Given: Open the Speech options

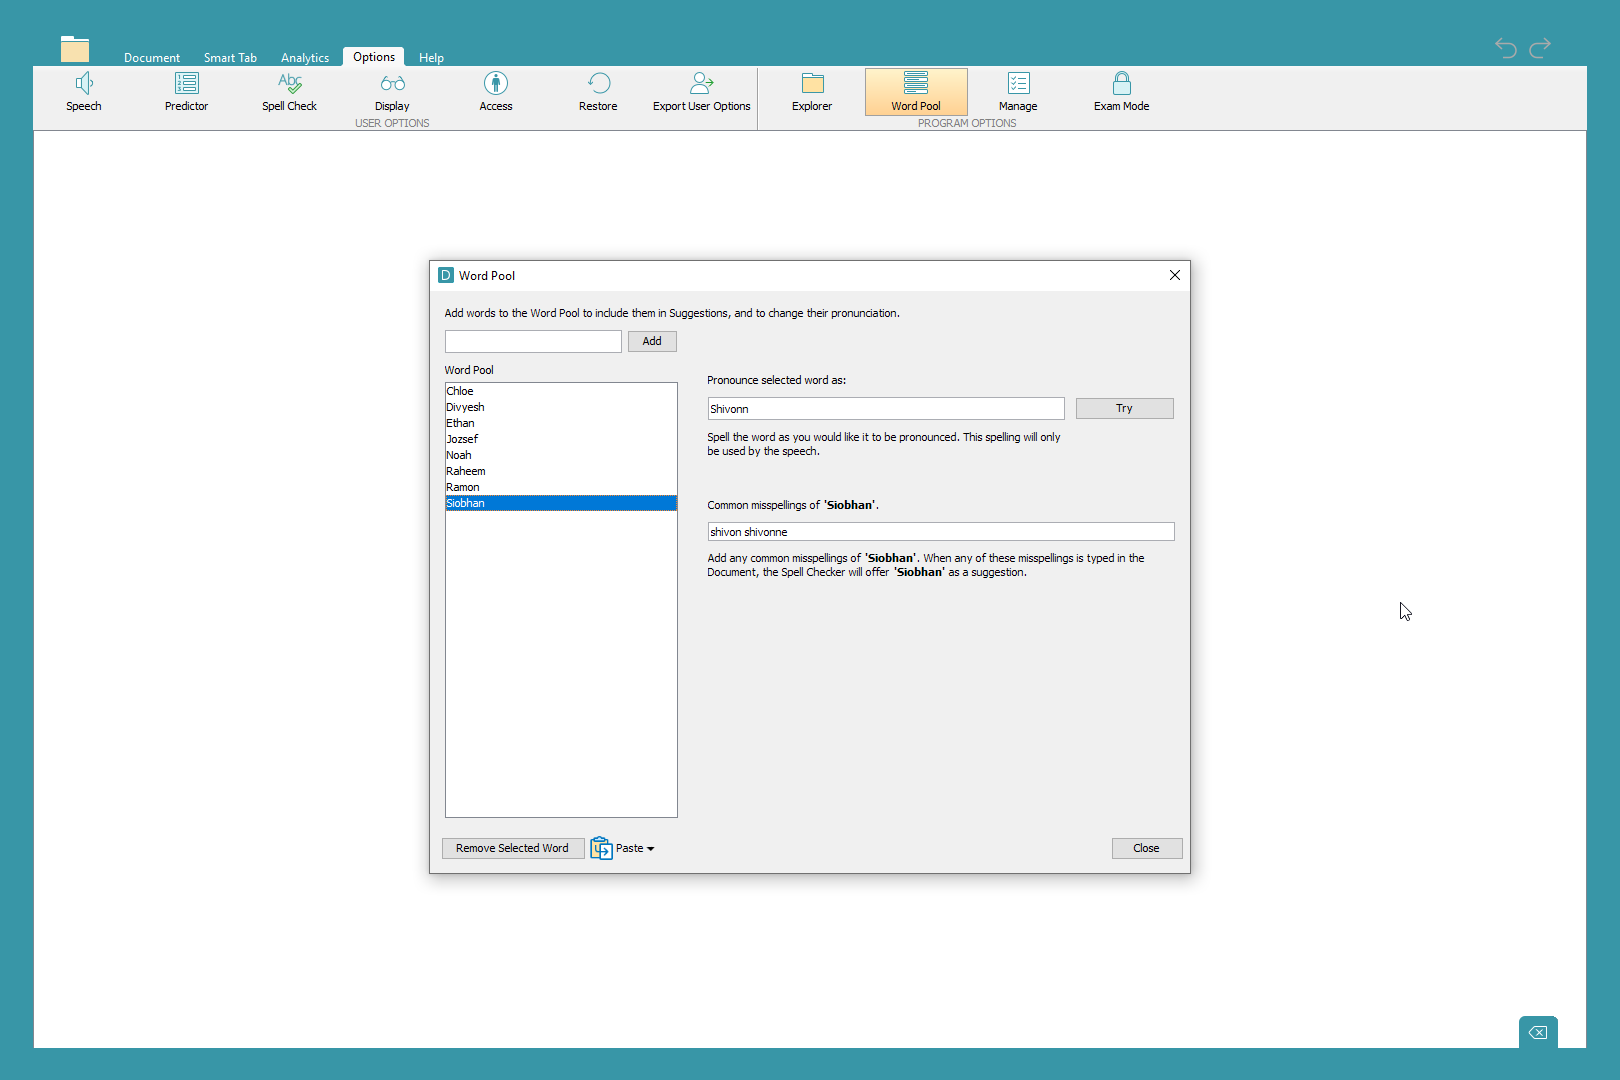Looking at the screenshot, I should 84,91.
